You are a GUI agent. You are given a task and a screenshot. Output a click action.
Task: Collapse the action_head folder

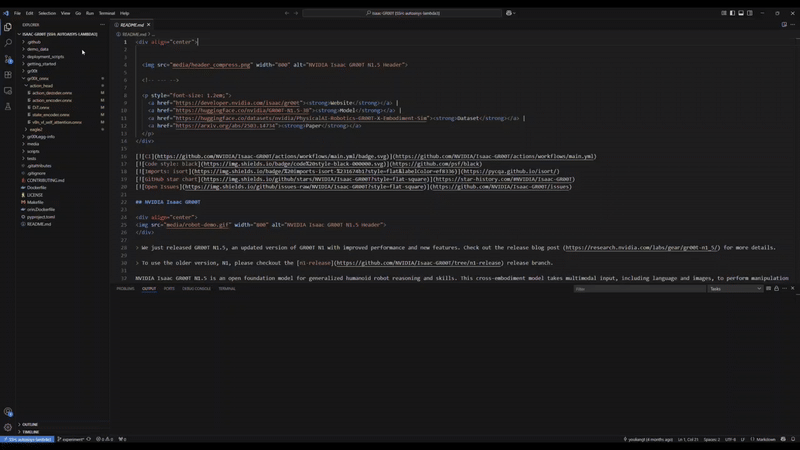pyautogui.click(x=41, y=86)
